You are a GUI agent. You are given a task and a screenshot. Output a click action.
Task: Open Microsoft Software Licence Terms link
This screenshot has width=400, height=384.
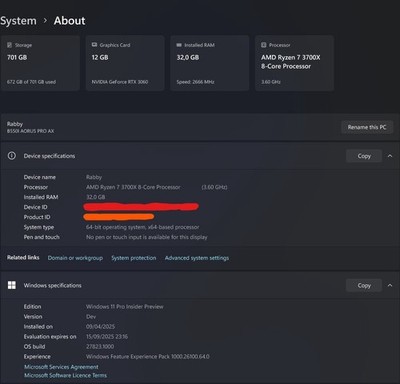click(65, 375)
